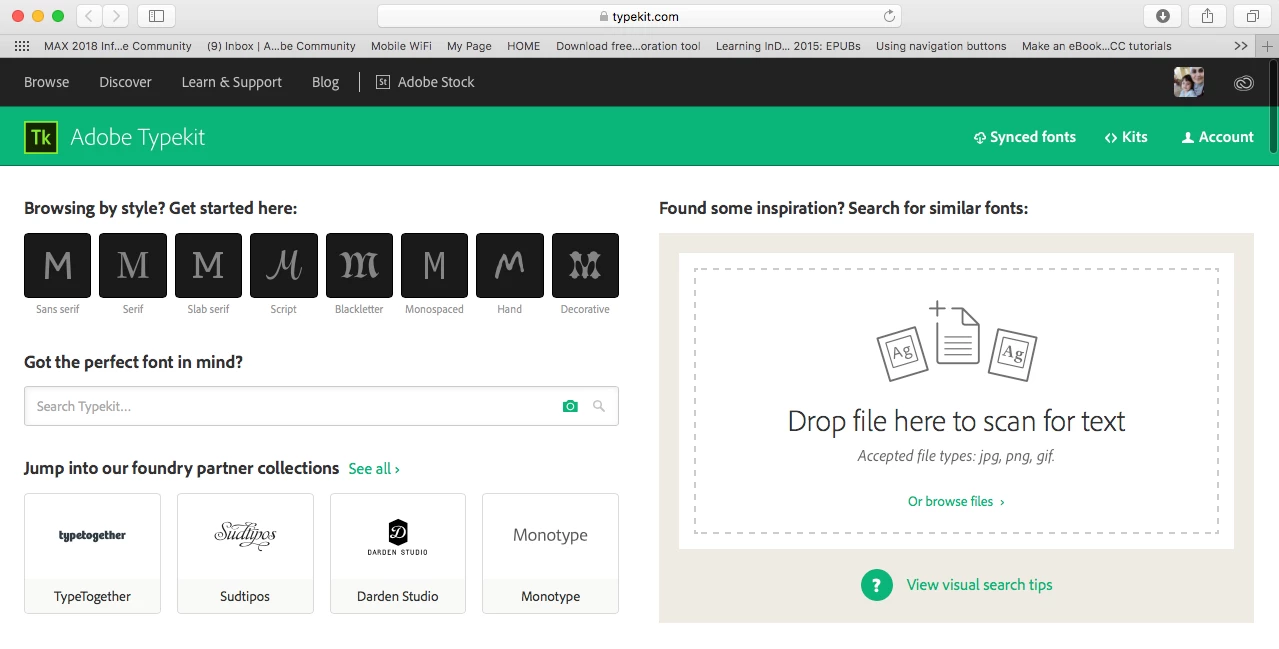Open Learn & Support
1279x649 pixels.
[x=231, y=82]
